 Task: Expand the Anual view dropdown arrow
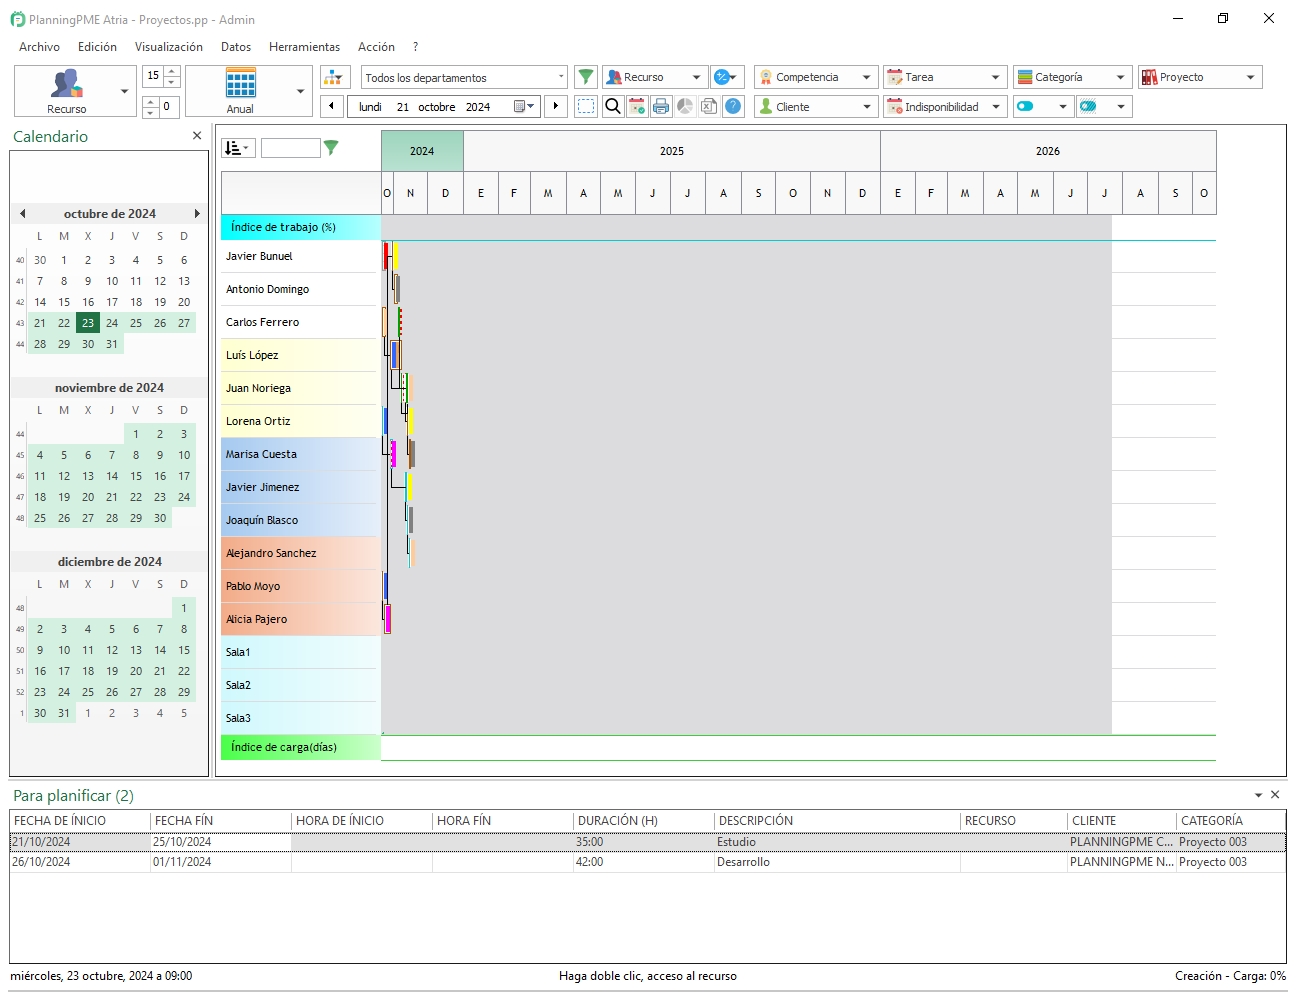click(x=301, y=91)
